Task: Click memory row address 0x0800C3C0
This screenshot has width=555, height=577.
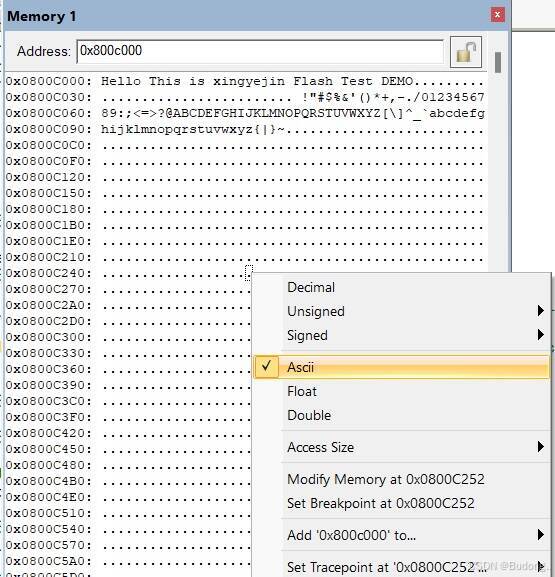Action: pyautogui.click(x=48, y=401)
